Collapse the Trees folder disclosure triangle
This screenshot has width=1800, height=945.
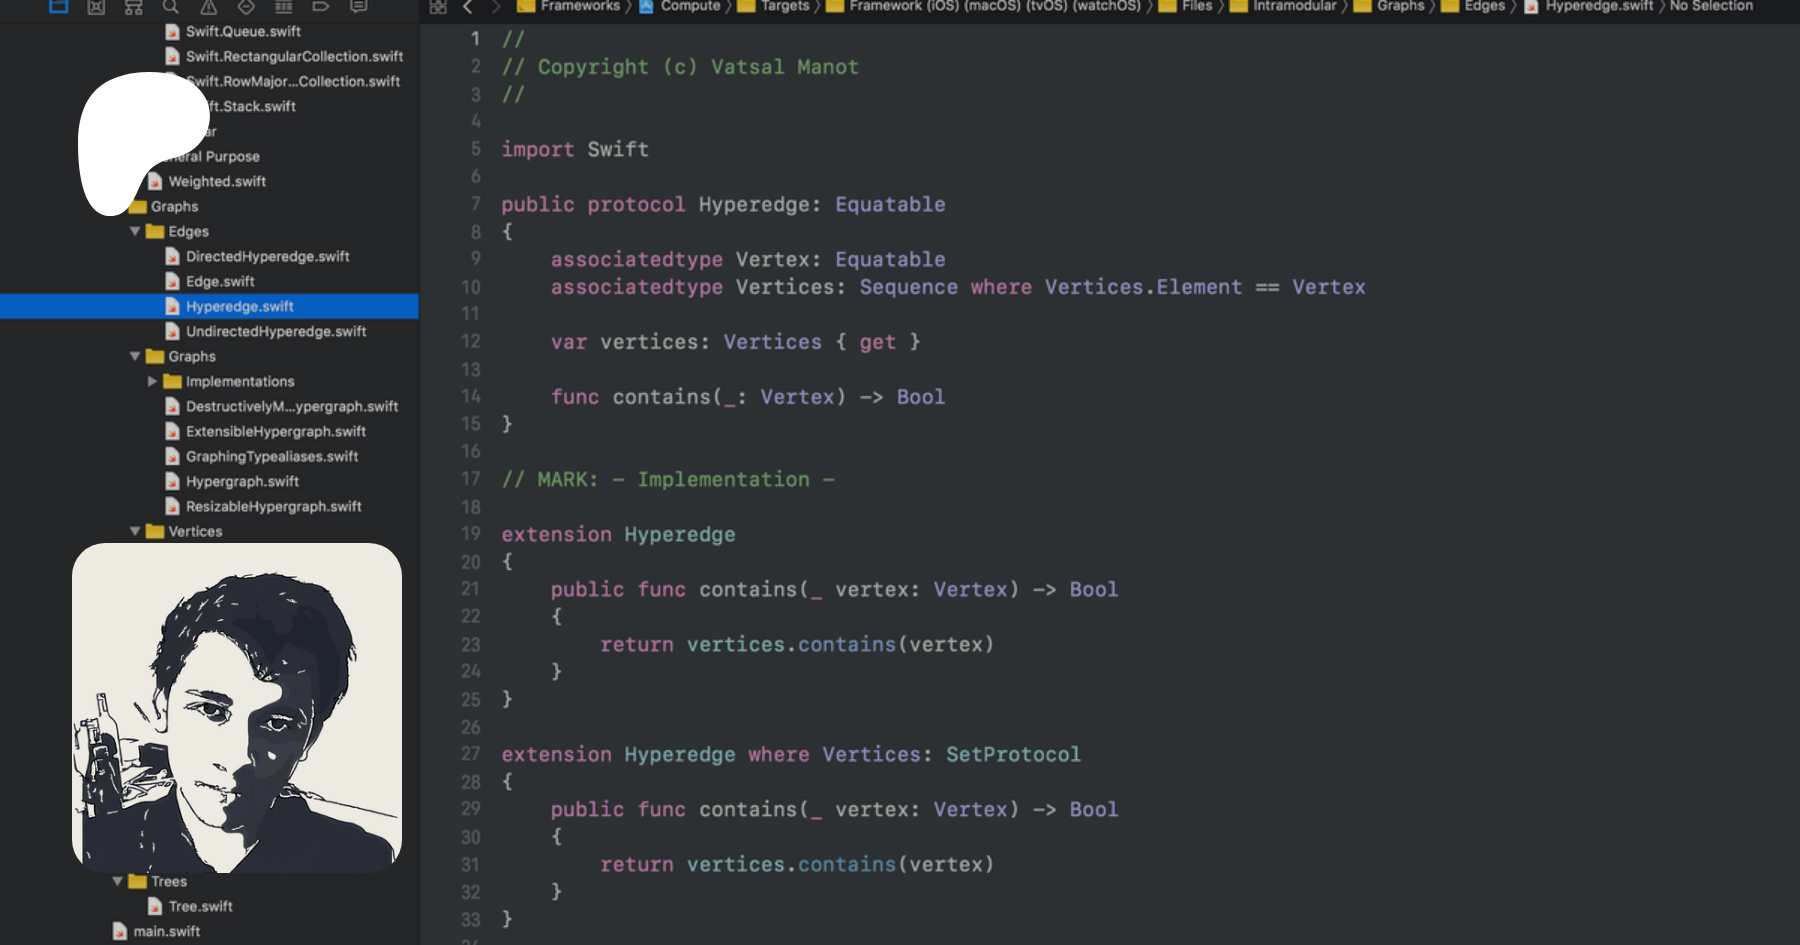tap(118, 881)
